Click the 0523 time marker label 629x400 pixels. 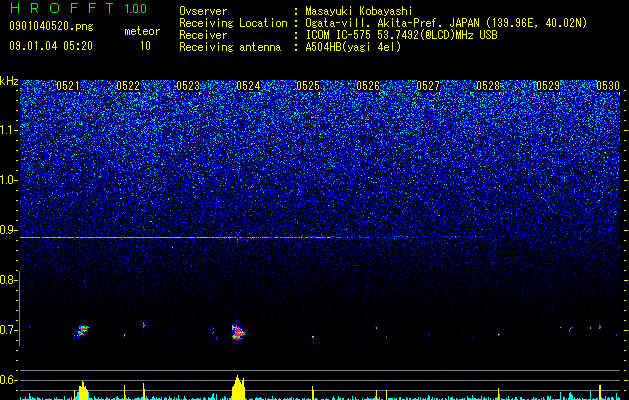click(188, 86)
